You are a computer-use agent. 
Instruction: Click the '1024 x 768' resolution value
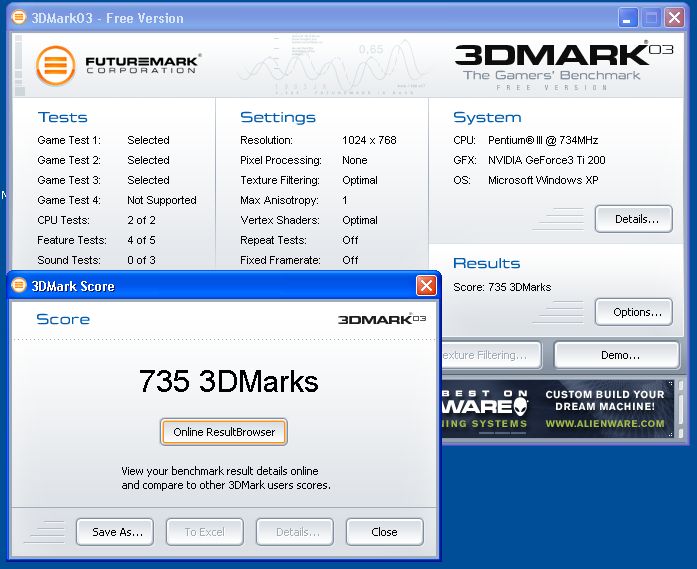tap(369, 140)
